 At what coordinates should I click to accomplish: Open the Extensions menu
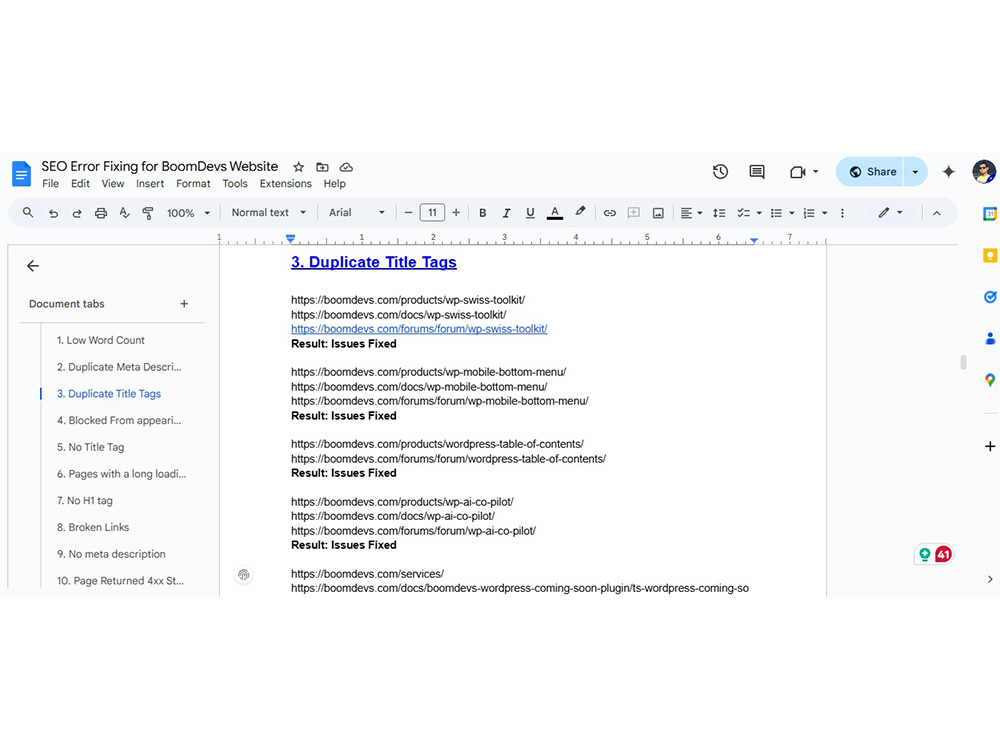(286, 184)
